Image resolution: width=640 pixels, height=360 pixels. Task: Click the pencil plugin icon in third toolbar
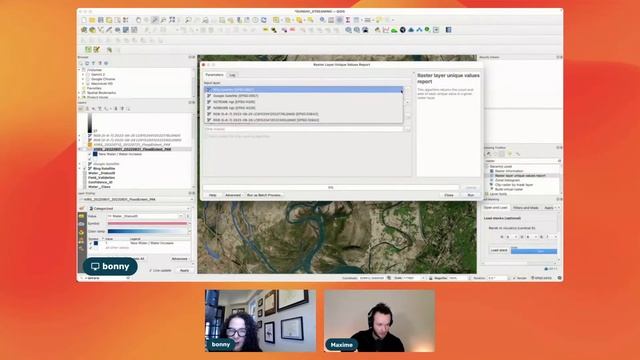[97, 49]
